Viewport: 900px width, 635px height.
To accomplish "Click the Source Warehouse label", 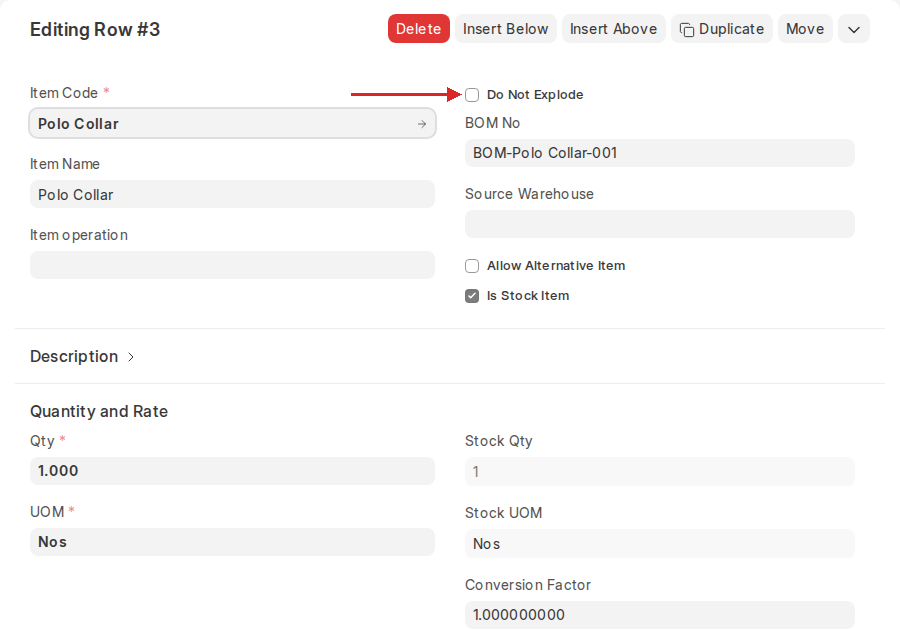I will [529, 194].
